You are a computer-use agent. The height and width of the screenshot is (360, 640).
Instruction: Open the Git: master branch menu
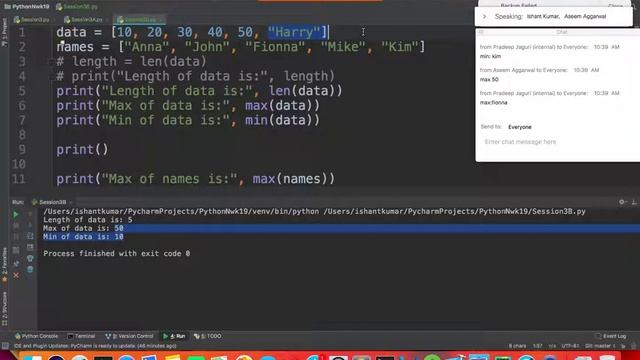click(x=600, y=346)
